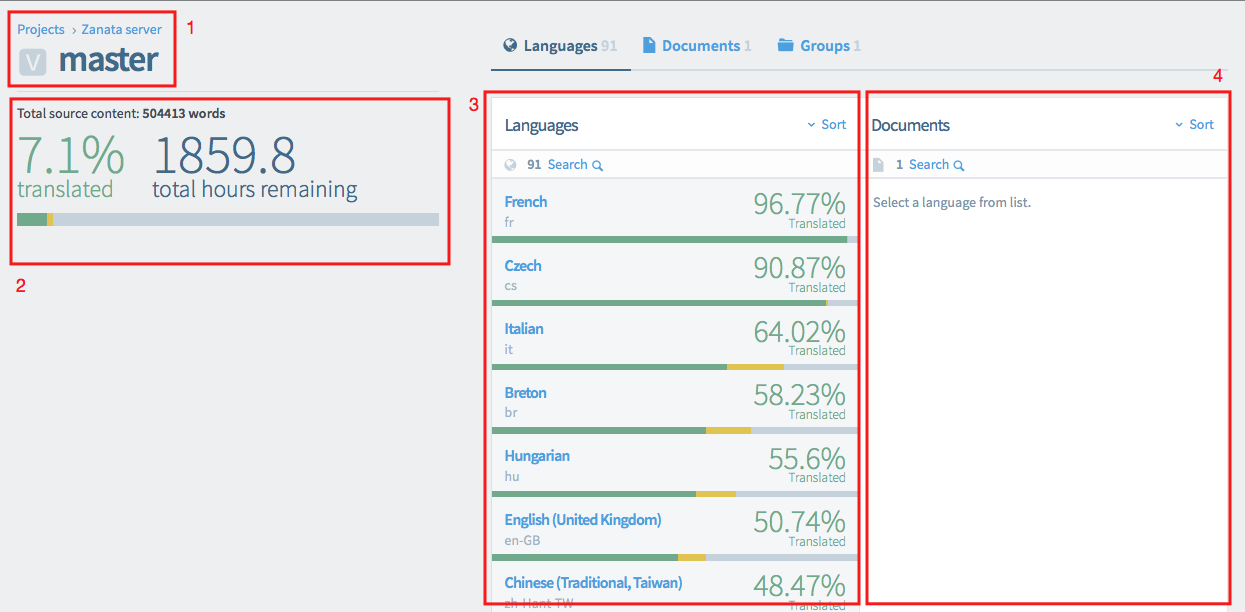The width and height of the screenshot is (1245, 612).
Task: Click the Hungarian translation progress bar
Action: 675,494
